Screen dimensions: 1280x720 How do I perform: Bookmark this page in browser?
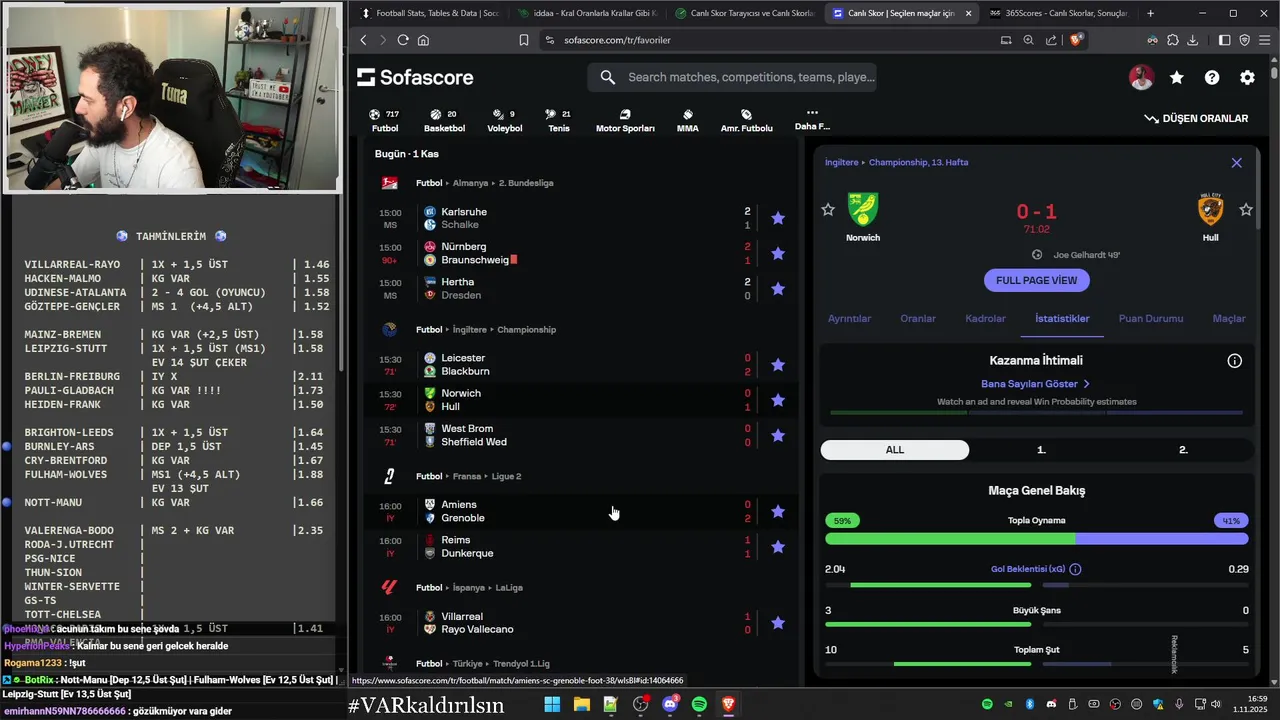[524, 40]
